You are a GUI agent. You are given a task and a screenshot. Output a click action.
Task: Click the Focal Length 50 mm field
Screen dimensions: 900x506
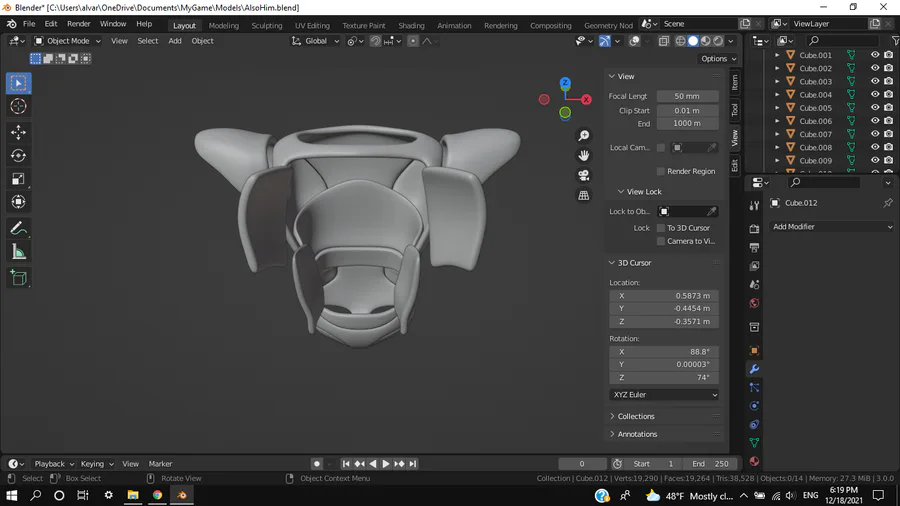pos(687,96)
